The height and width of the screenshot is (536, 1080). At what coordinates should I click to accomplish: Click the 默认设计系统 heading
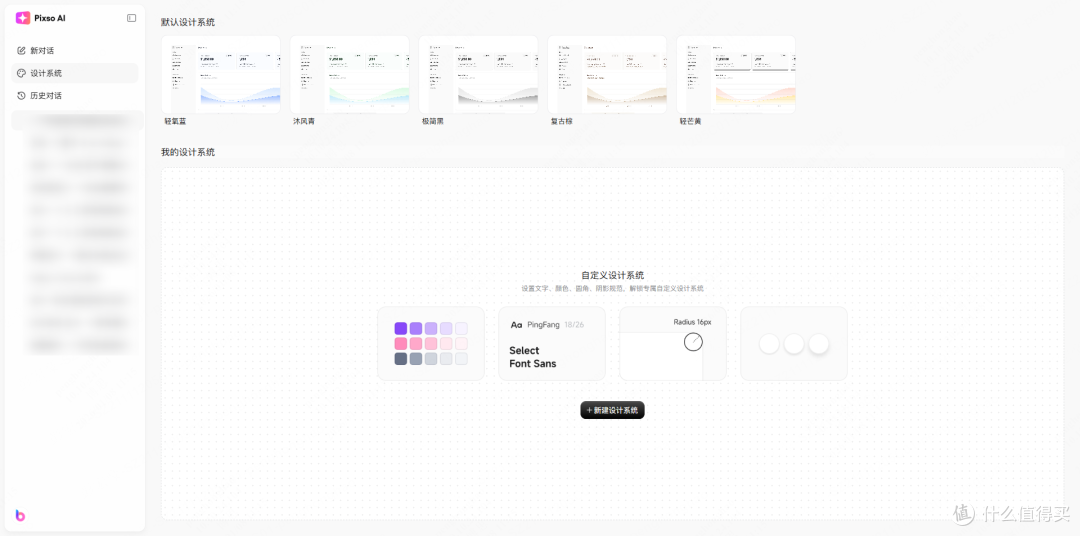click(188, 22)
